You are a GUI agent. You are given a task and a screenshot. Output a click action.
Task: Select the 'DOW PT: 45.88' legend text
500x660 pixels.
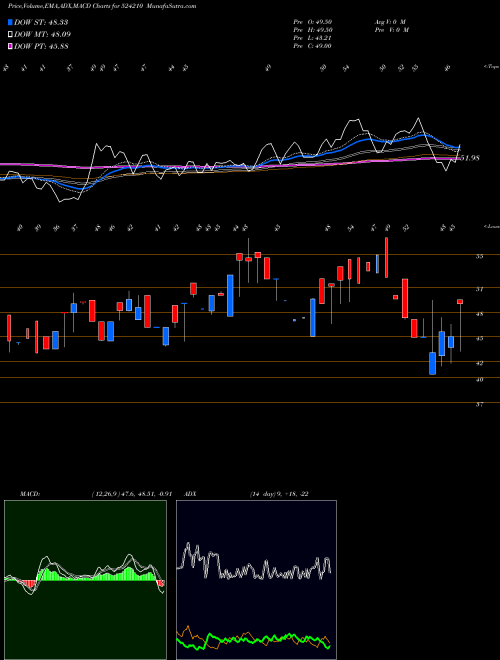pyautogui.click(x=41, y=47)
